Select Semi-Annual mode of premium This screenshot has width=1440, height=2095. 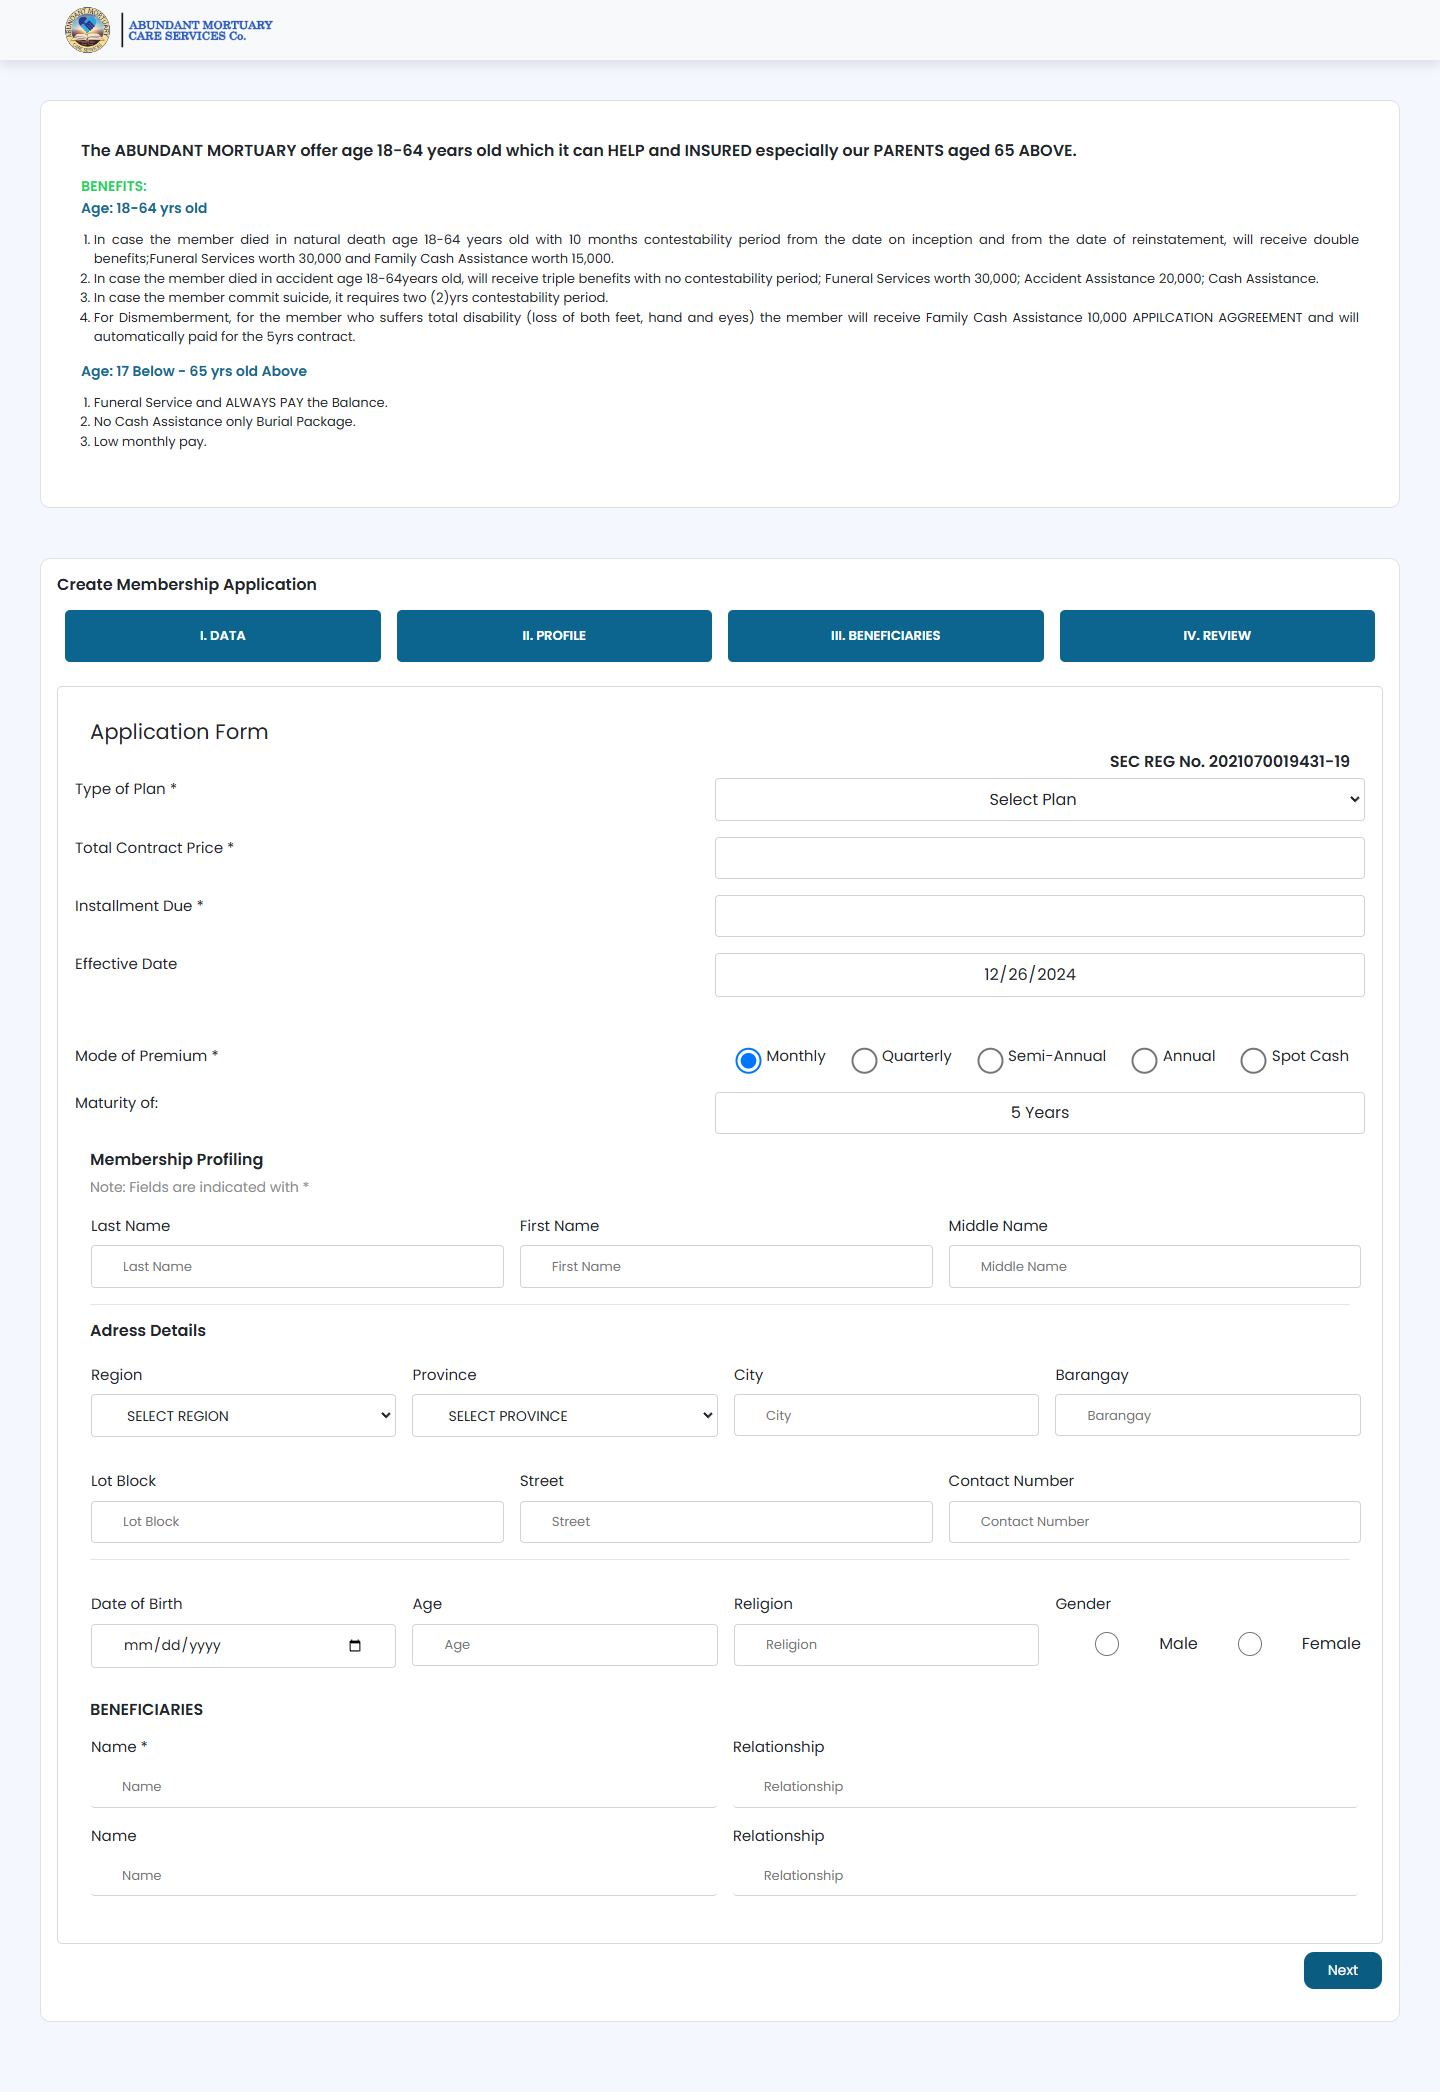coord(990,1060)
